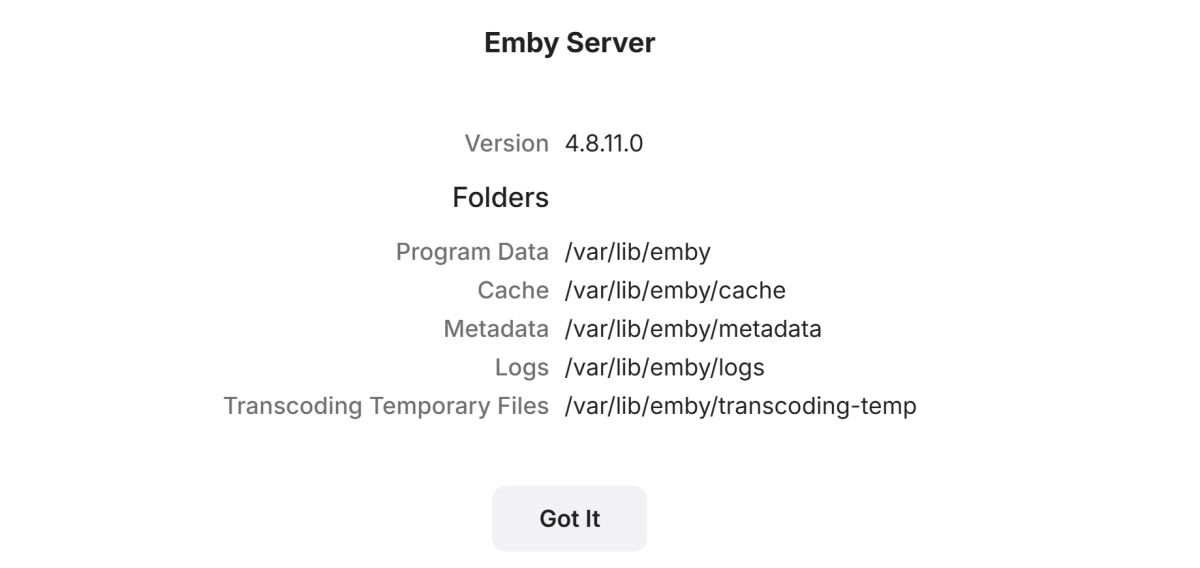Click the /var/lib/emby program data path

point(637,252)
